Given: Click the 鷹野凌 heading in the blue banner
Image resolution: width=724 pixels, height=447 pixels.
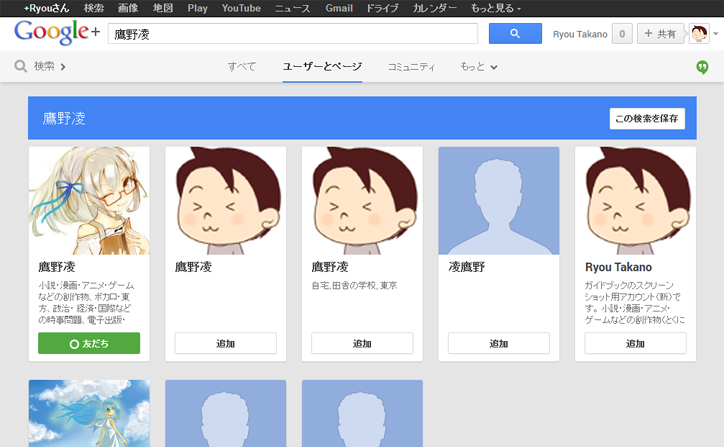Looking at the screenshot, I should coord(64,119).
